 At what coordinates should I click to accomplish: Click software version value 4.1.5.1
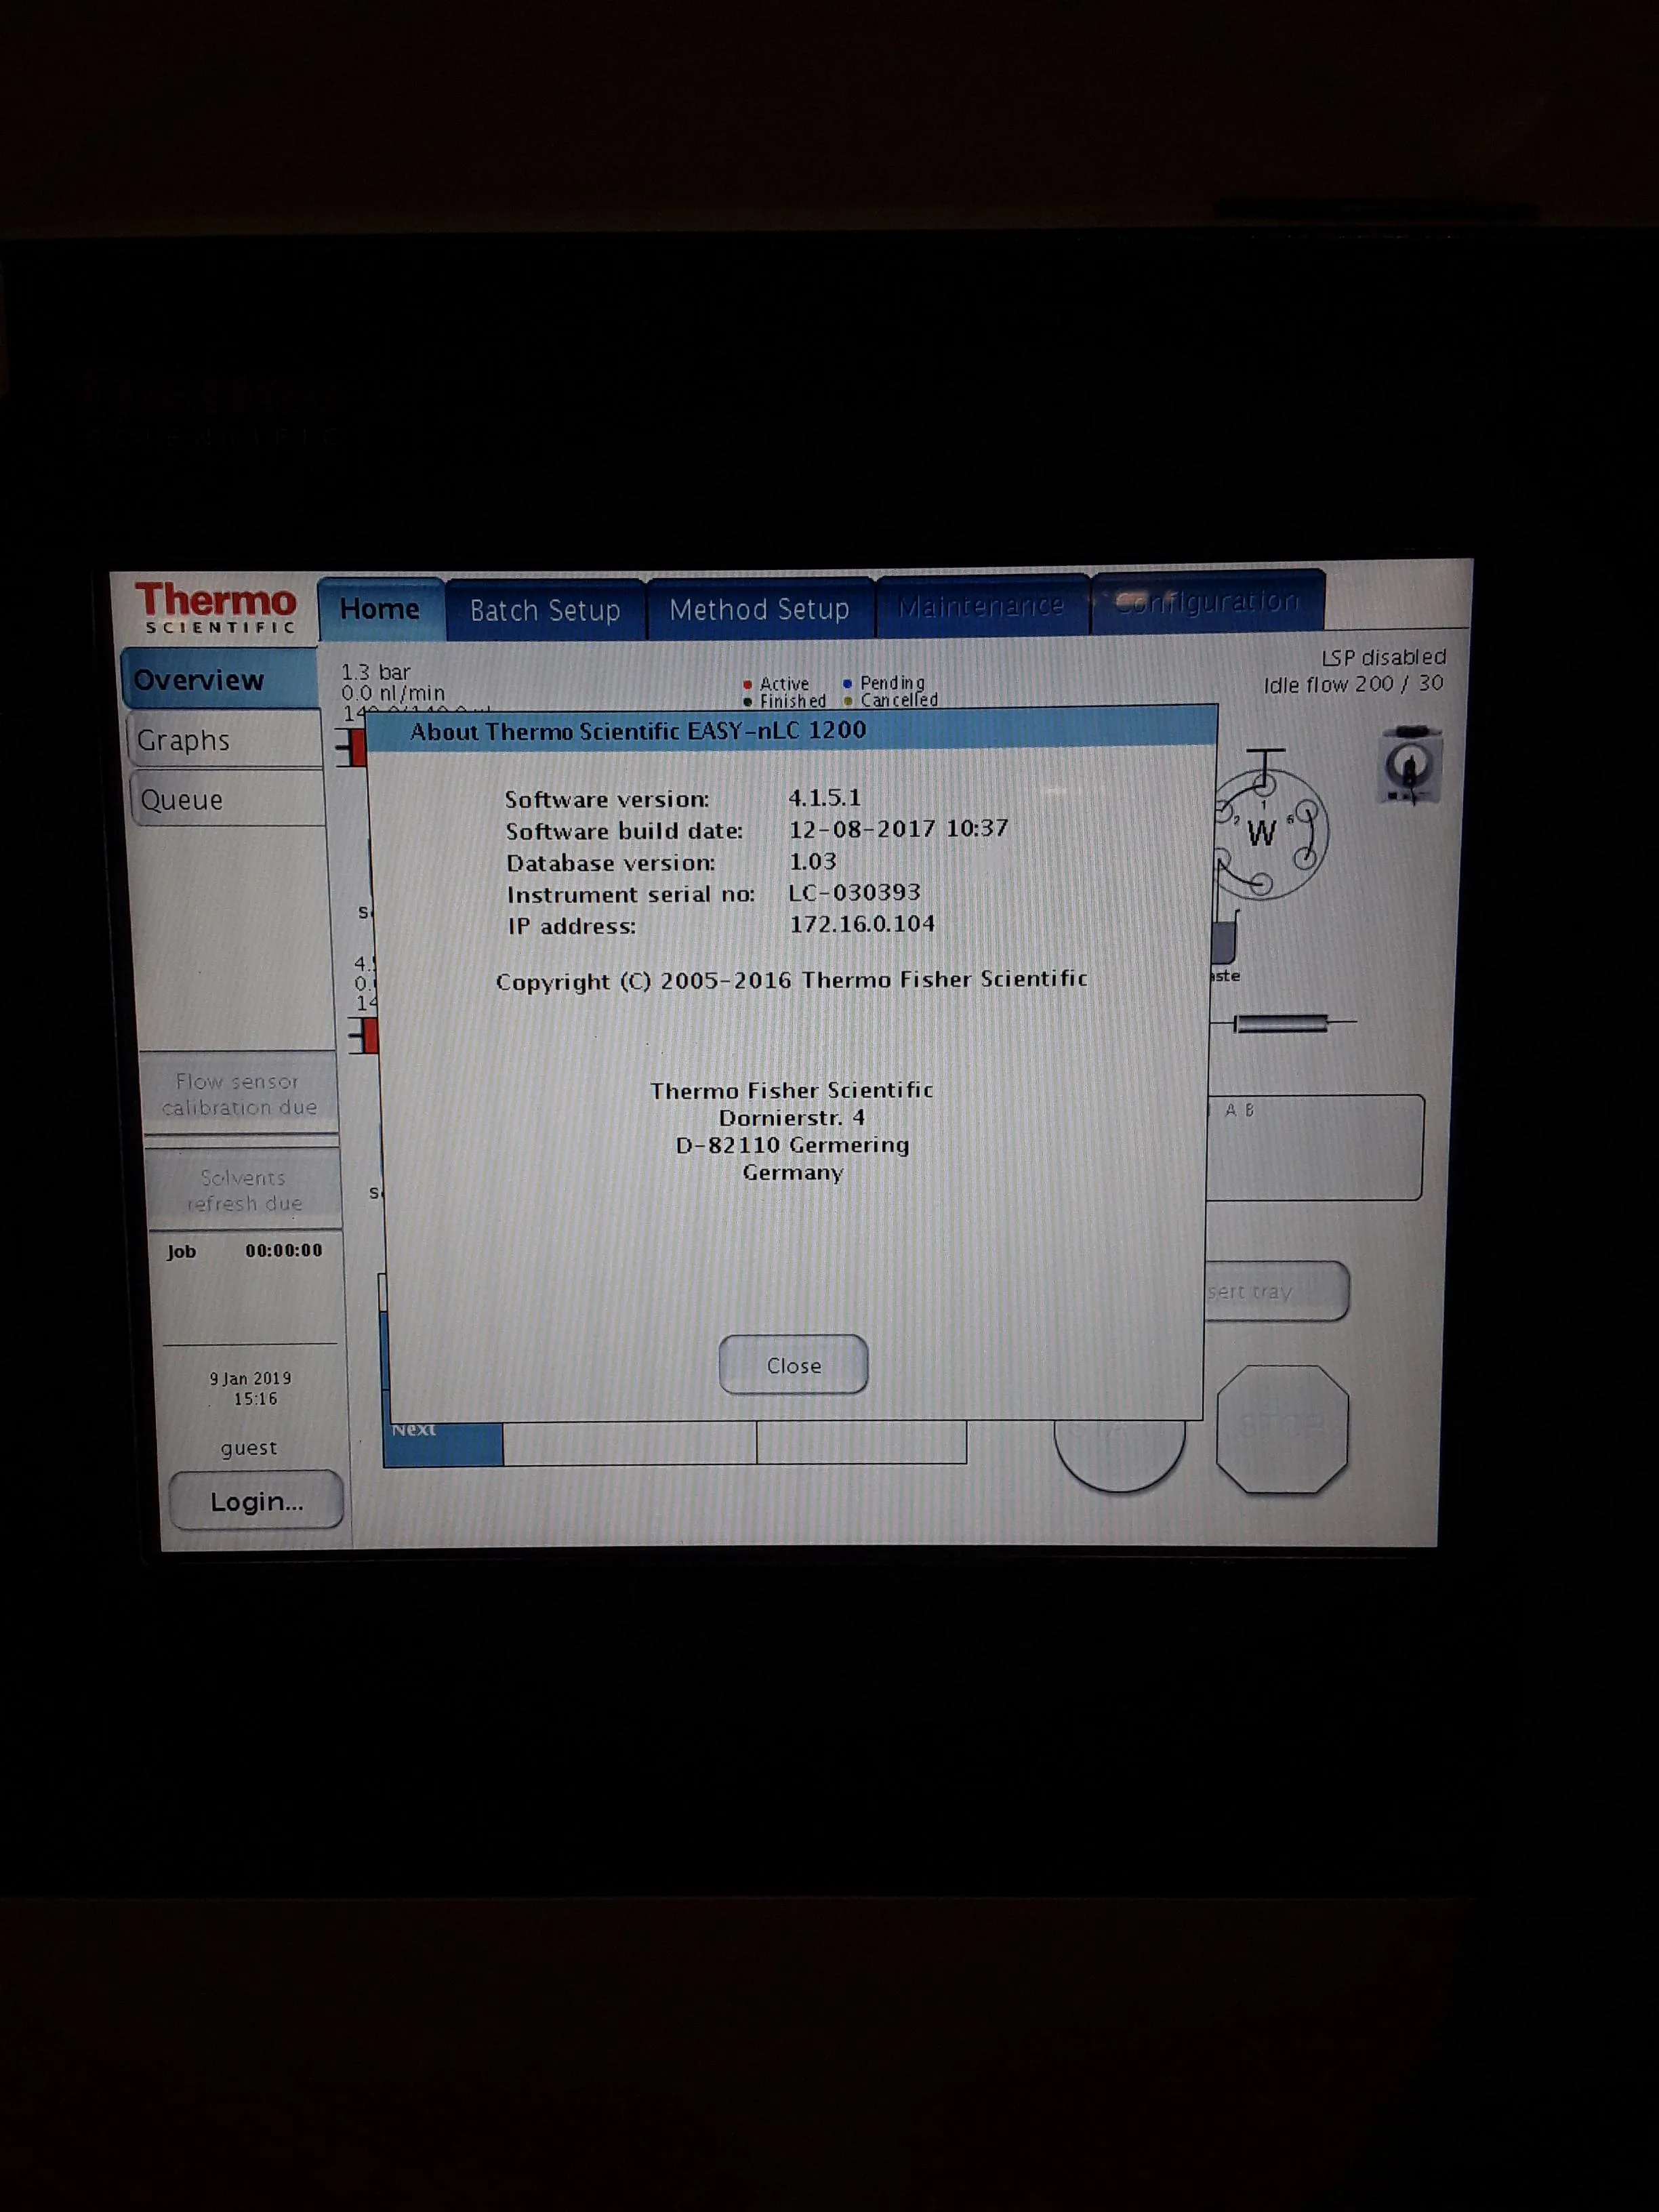824,797
